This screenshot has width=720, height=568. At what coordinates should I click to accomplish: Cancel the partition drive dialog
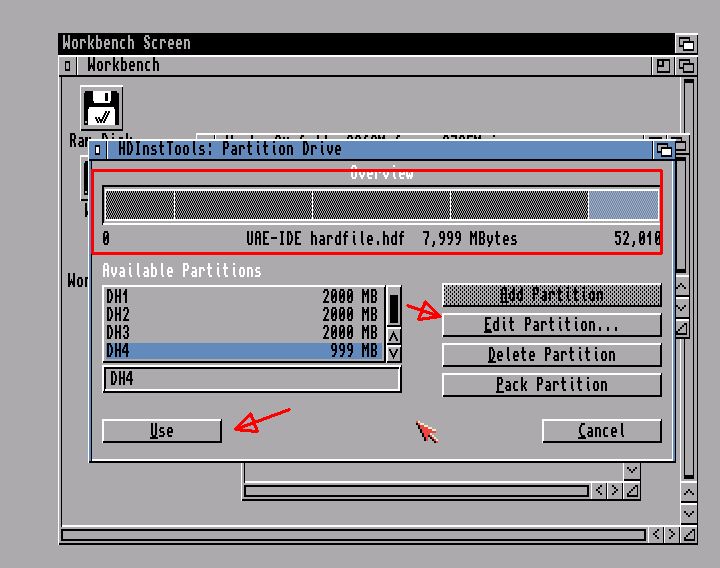tap(601, 430)
